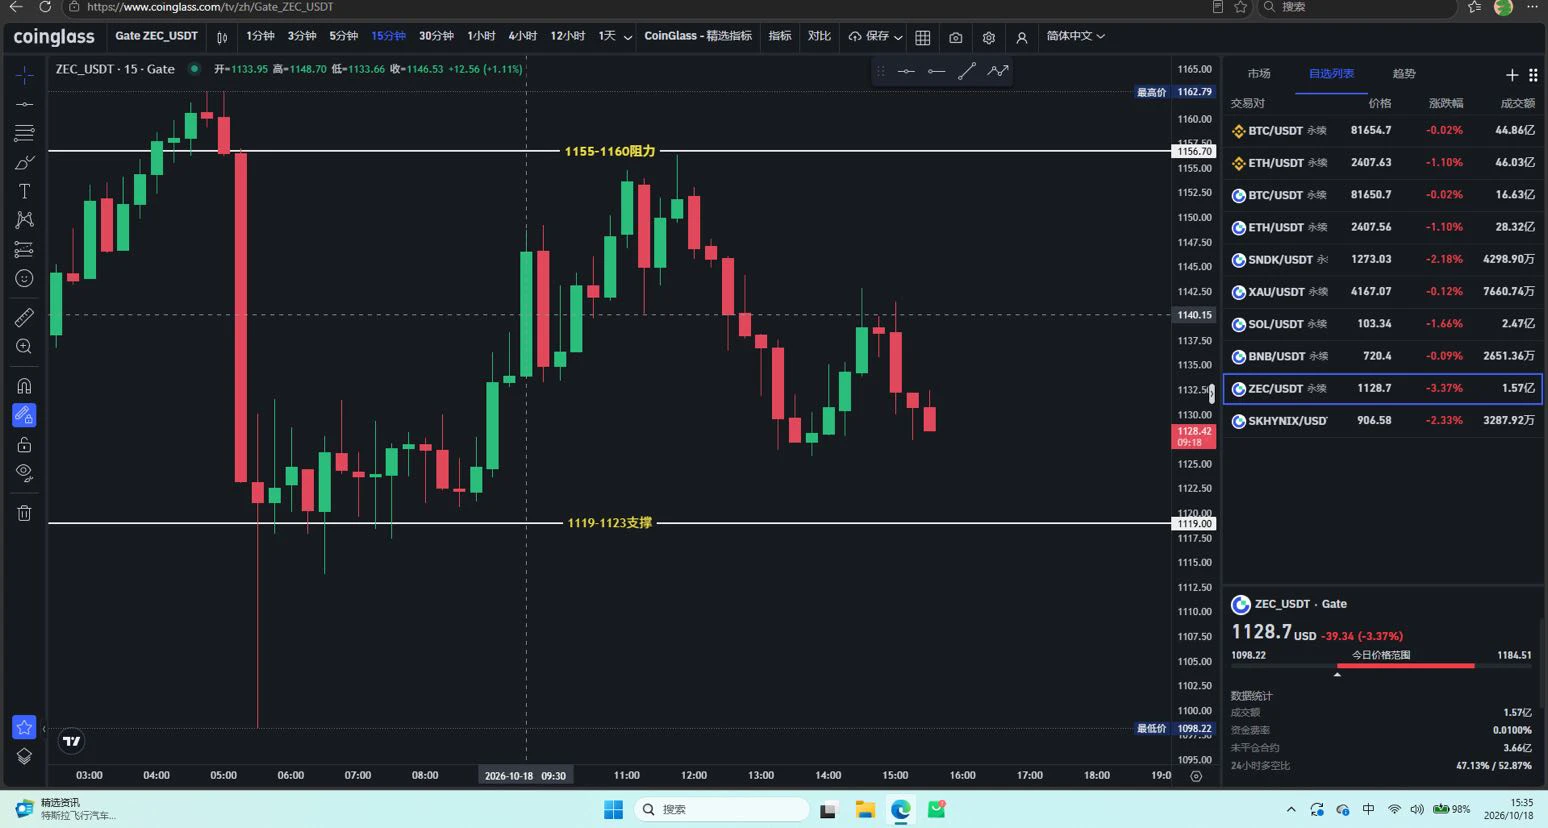The width and height of the screenshot is (1548, 828).
Task: Open time axis settings gear
Action: [1196, 776]
